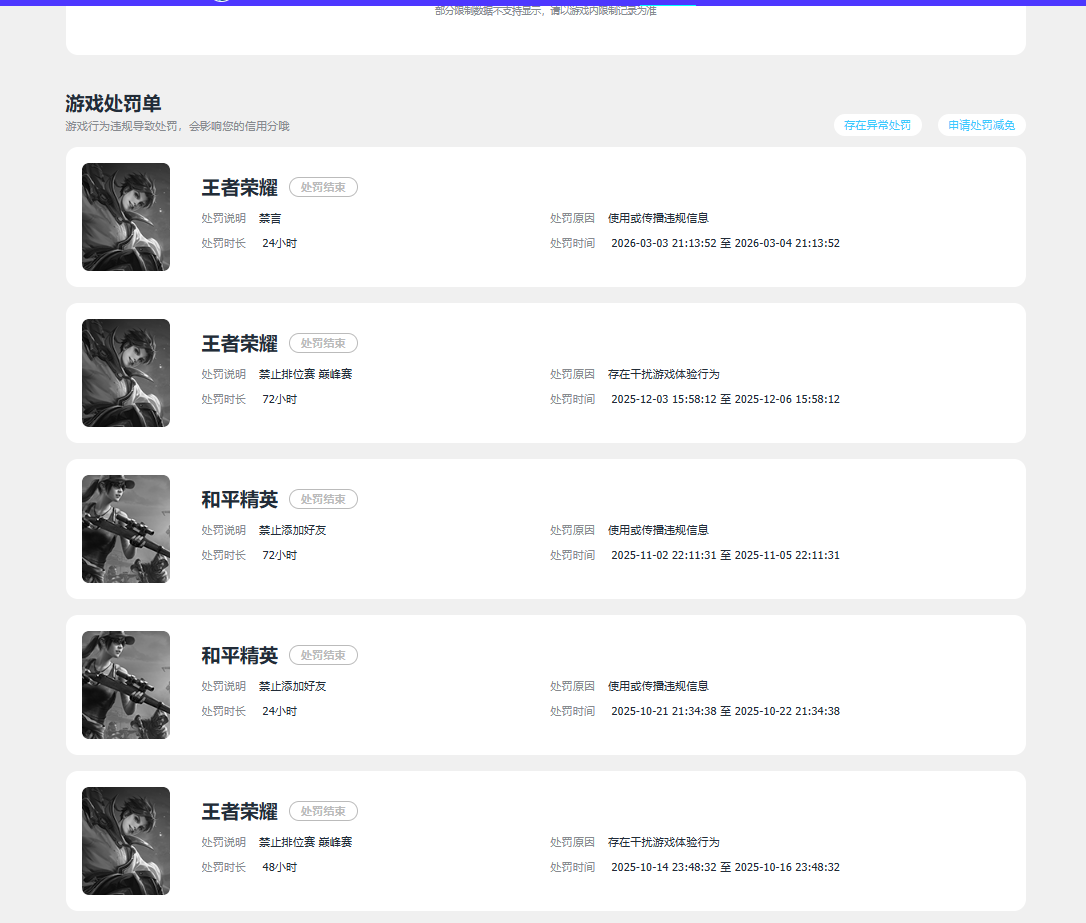Select the 和平精英 title in the 72小时 card
Screen dimensions: 1086x923
pos(240,499)
